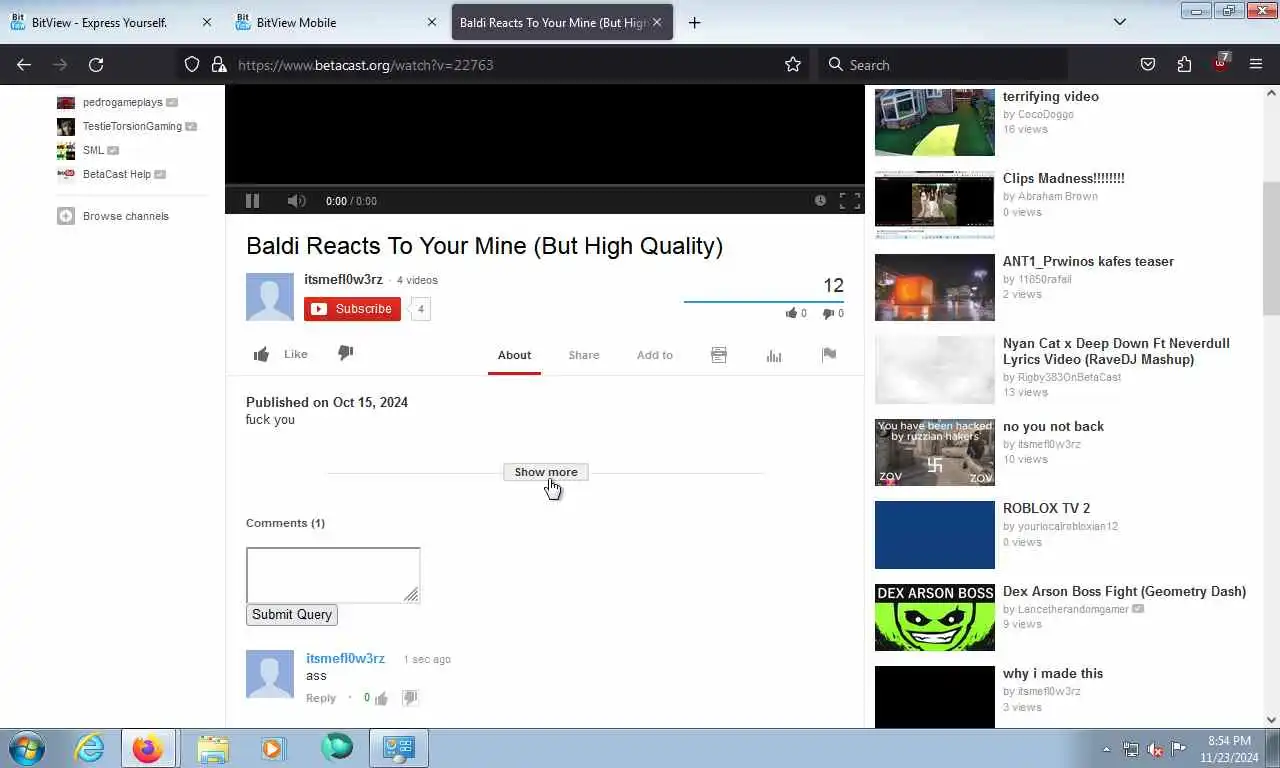Open Windows Explorer folder on taskbar

pos(213,748)
